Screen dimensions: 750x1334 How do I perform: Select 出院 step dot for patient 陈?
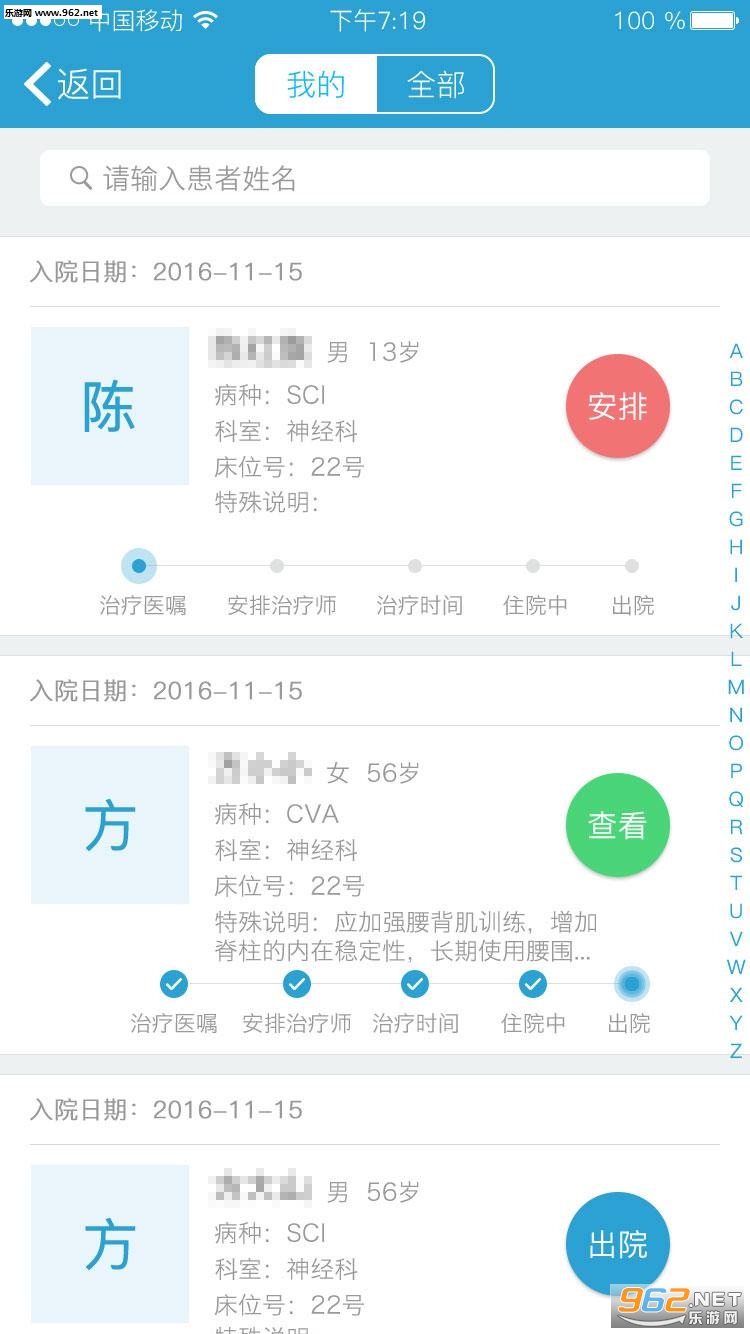pyautogui.click(x=632, y=566)
